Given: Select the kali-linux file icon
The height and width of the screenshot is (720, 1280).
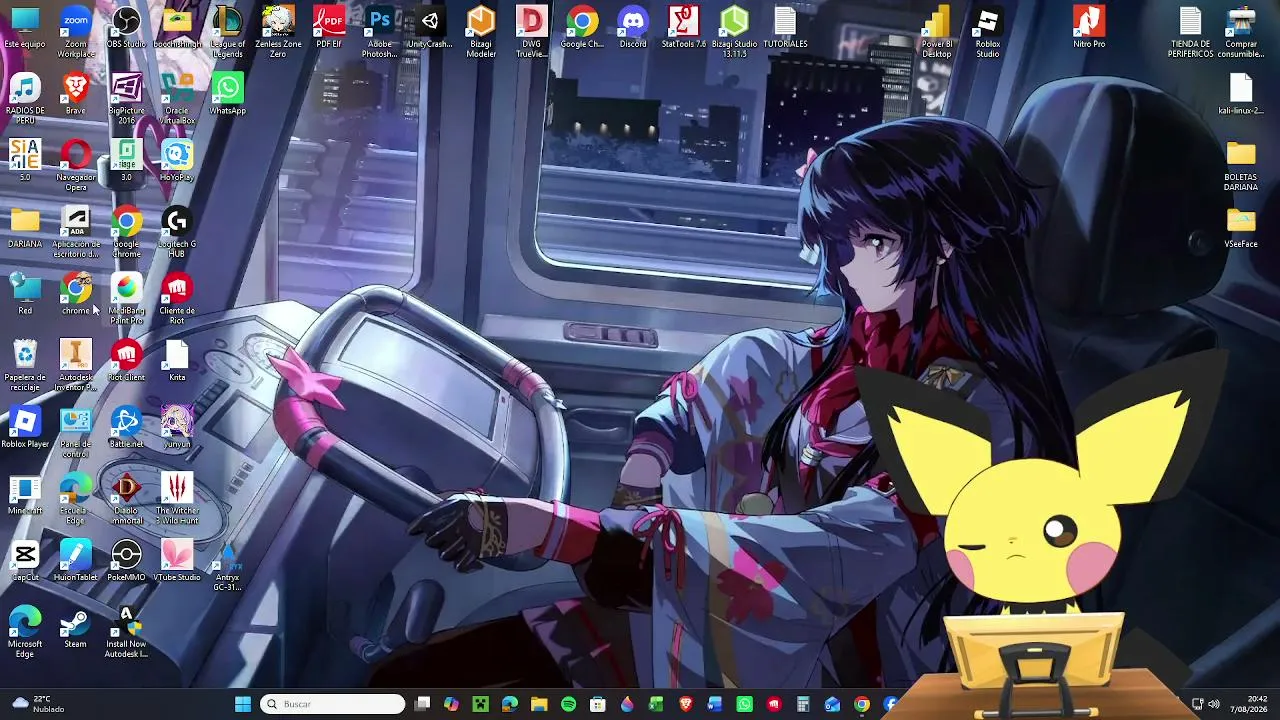Looking at the screenshot, I should click(1241, 95).
